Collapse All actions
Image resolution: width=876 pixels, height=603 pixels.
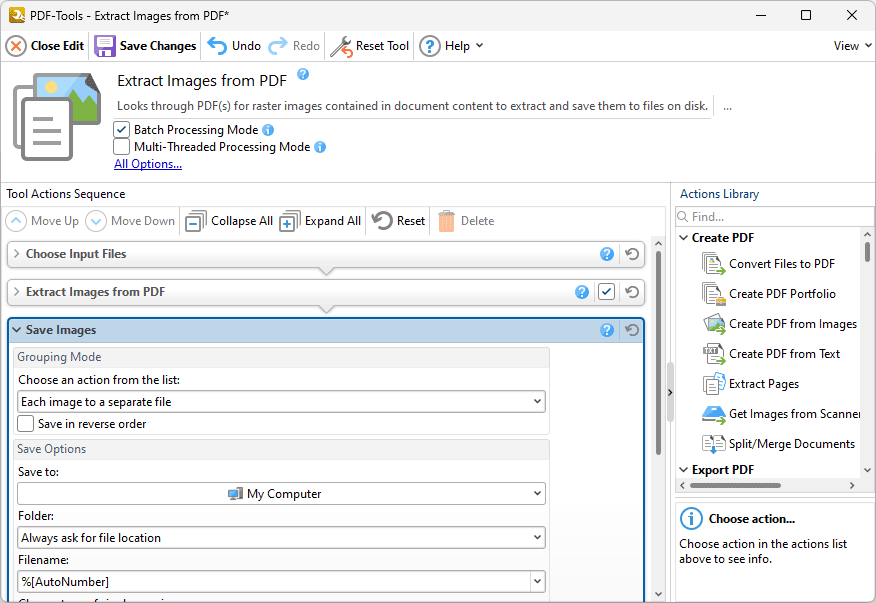(229, 221)
